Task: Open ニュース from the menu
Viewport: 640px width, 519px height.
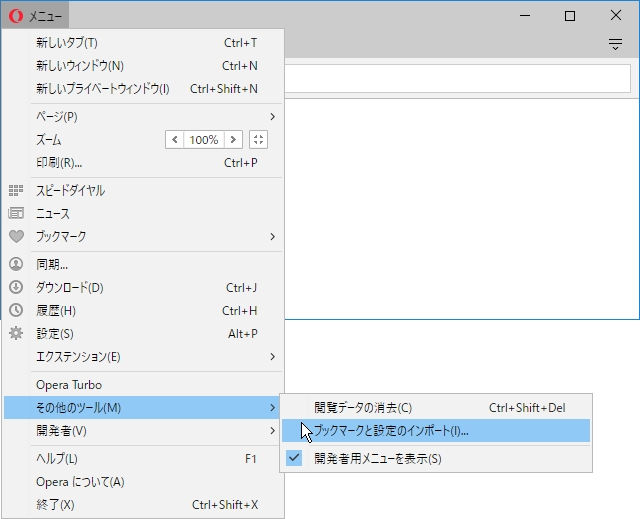Action: coord(143,213)
